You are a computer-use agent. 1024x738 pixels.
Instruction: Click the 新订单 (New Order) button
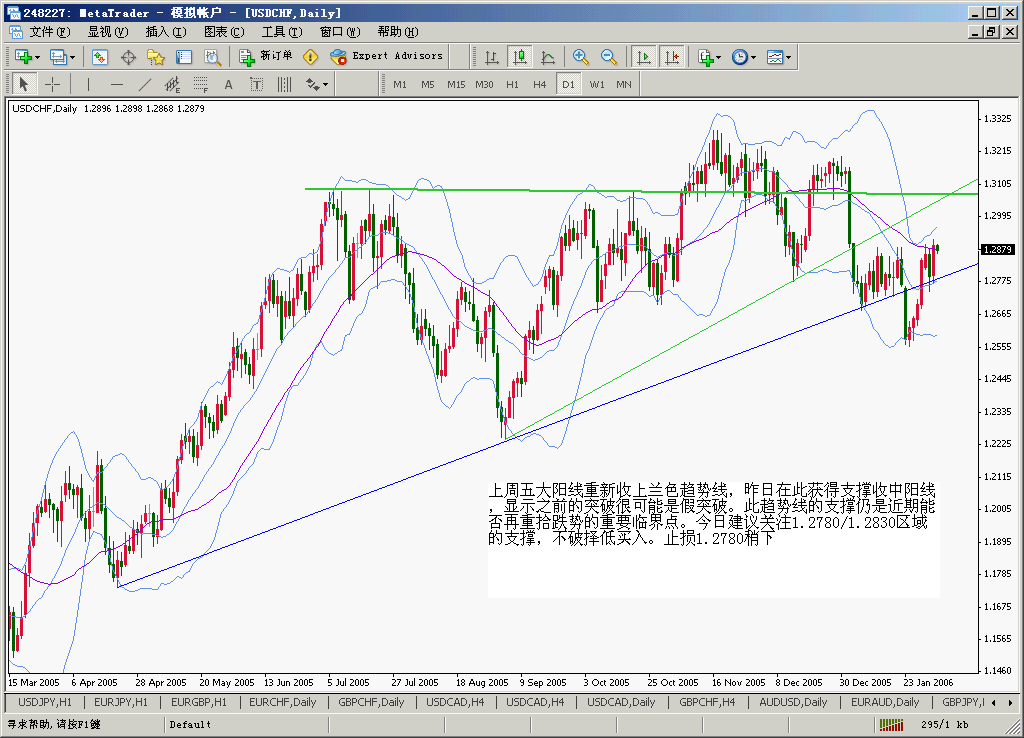[266, 57]
